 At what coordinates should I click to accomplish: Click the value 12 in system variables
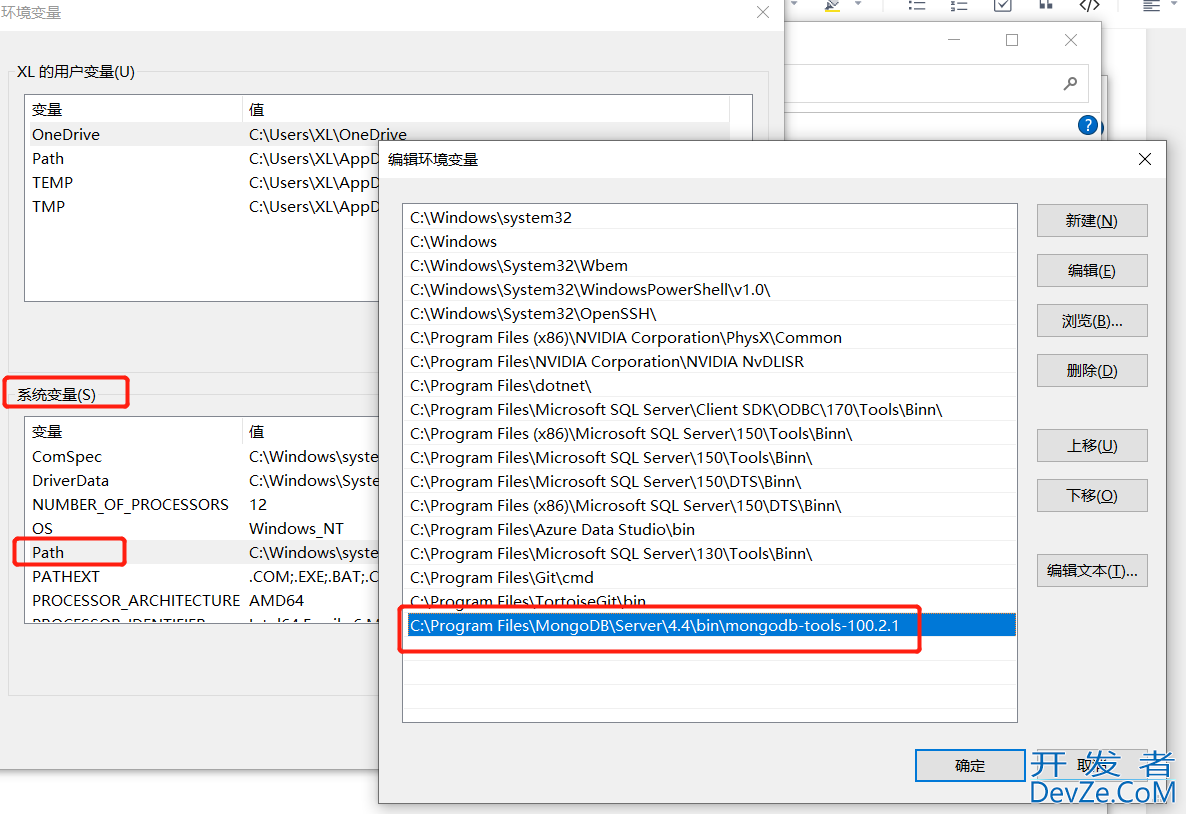(258, 505)
